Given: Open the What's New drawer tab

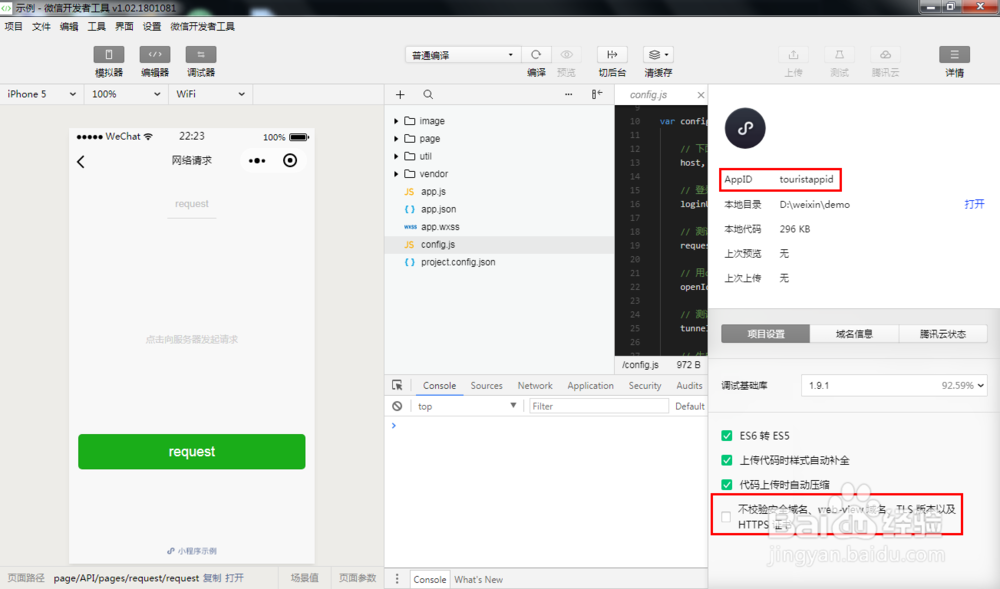Looking at the screenshot, I should point(478,579).
